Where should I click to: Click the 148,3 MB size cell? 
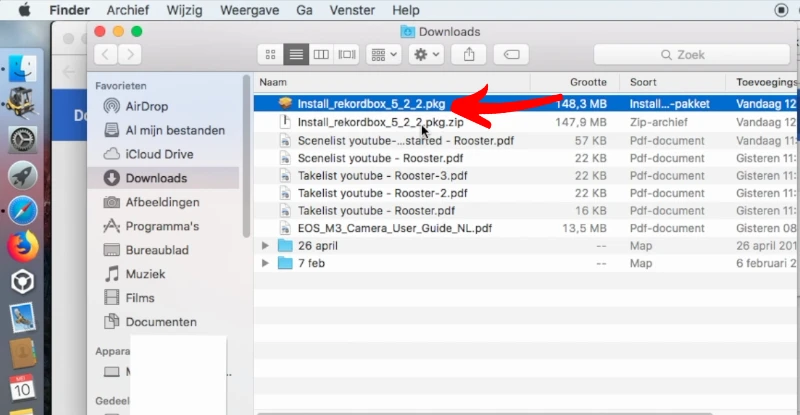(581, 104)
